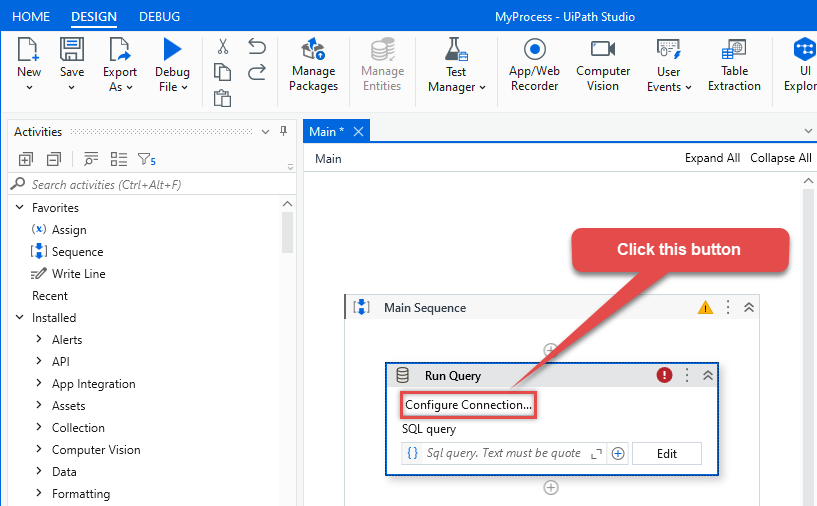Launch App/Web Recorder
Screen dimensions: 817x506
pos(535,65)
